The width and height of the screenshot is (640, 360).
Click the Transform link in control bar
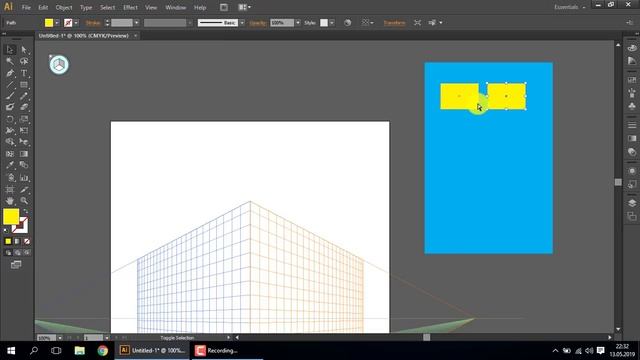(x=394, y=23)
